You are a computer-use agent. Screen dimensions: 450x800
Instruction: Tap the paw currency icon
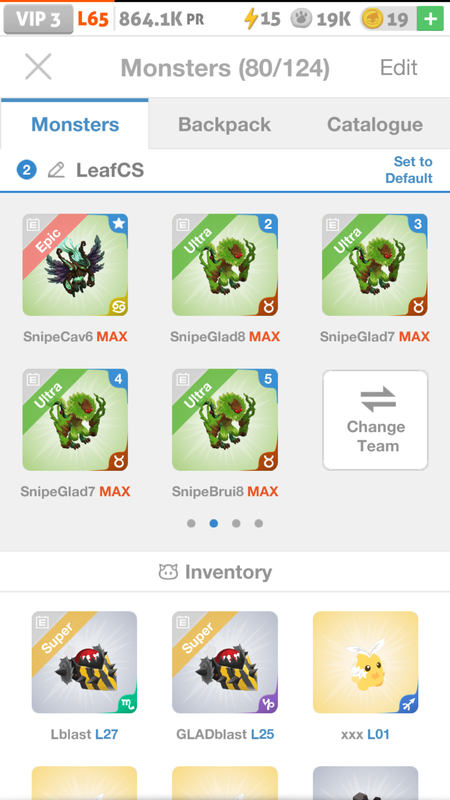(301, 19)
